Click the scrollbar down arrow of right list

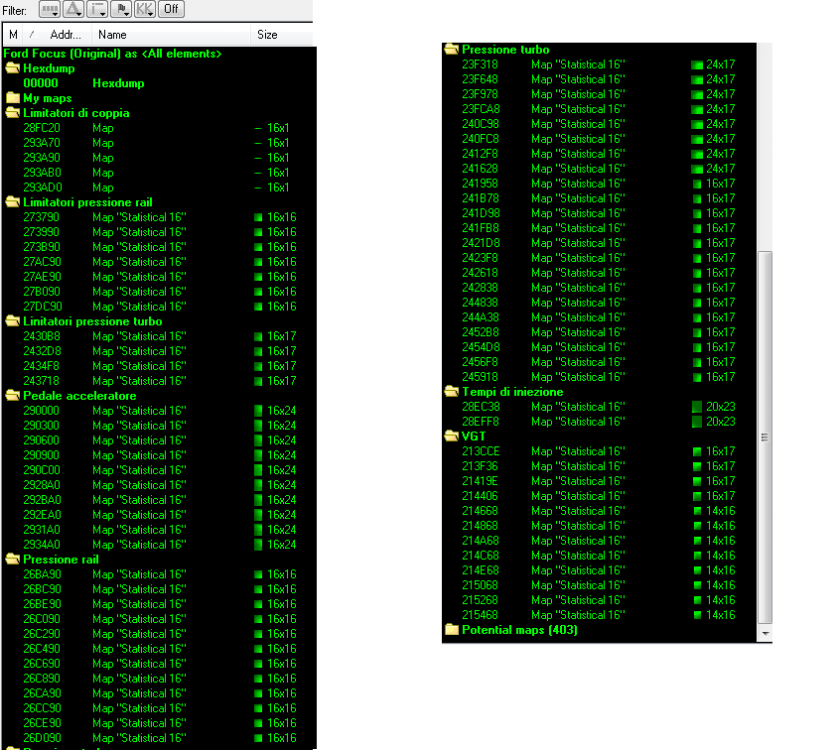(765, 633)
